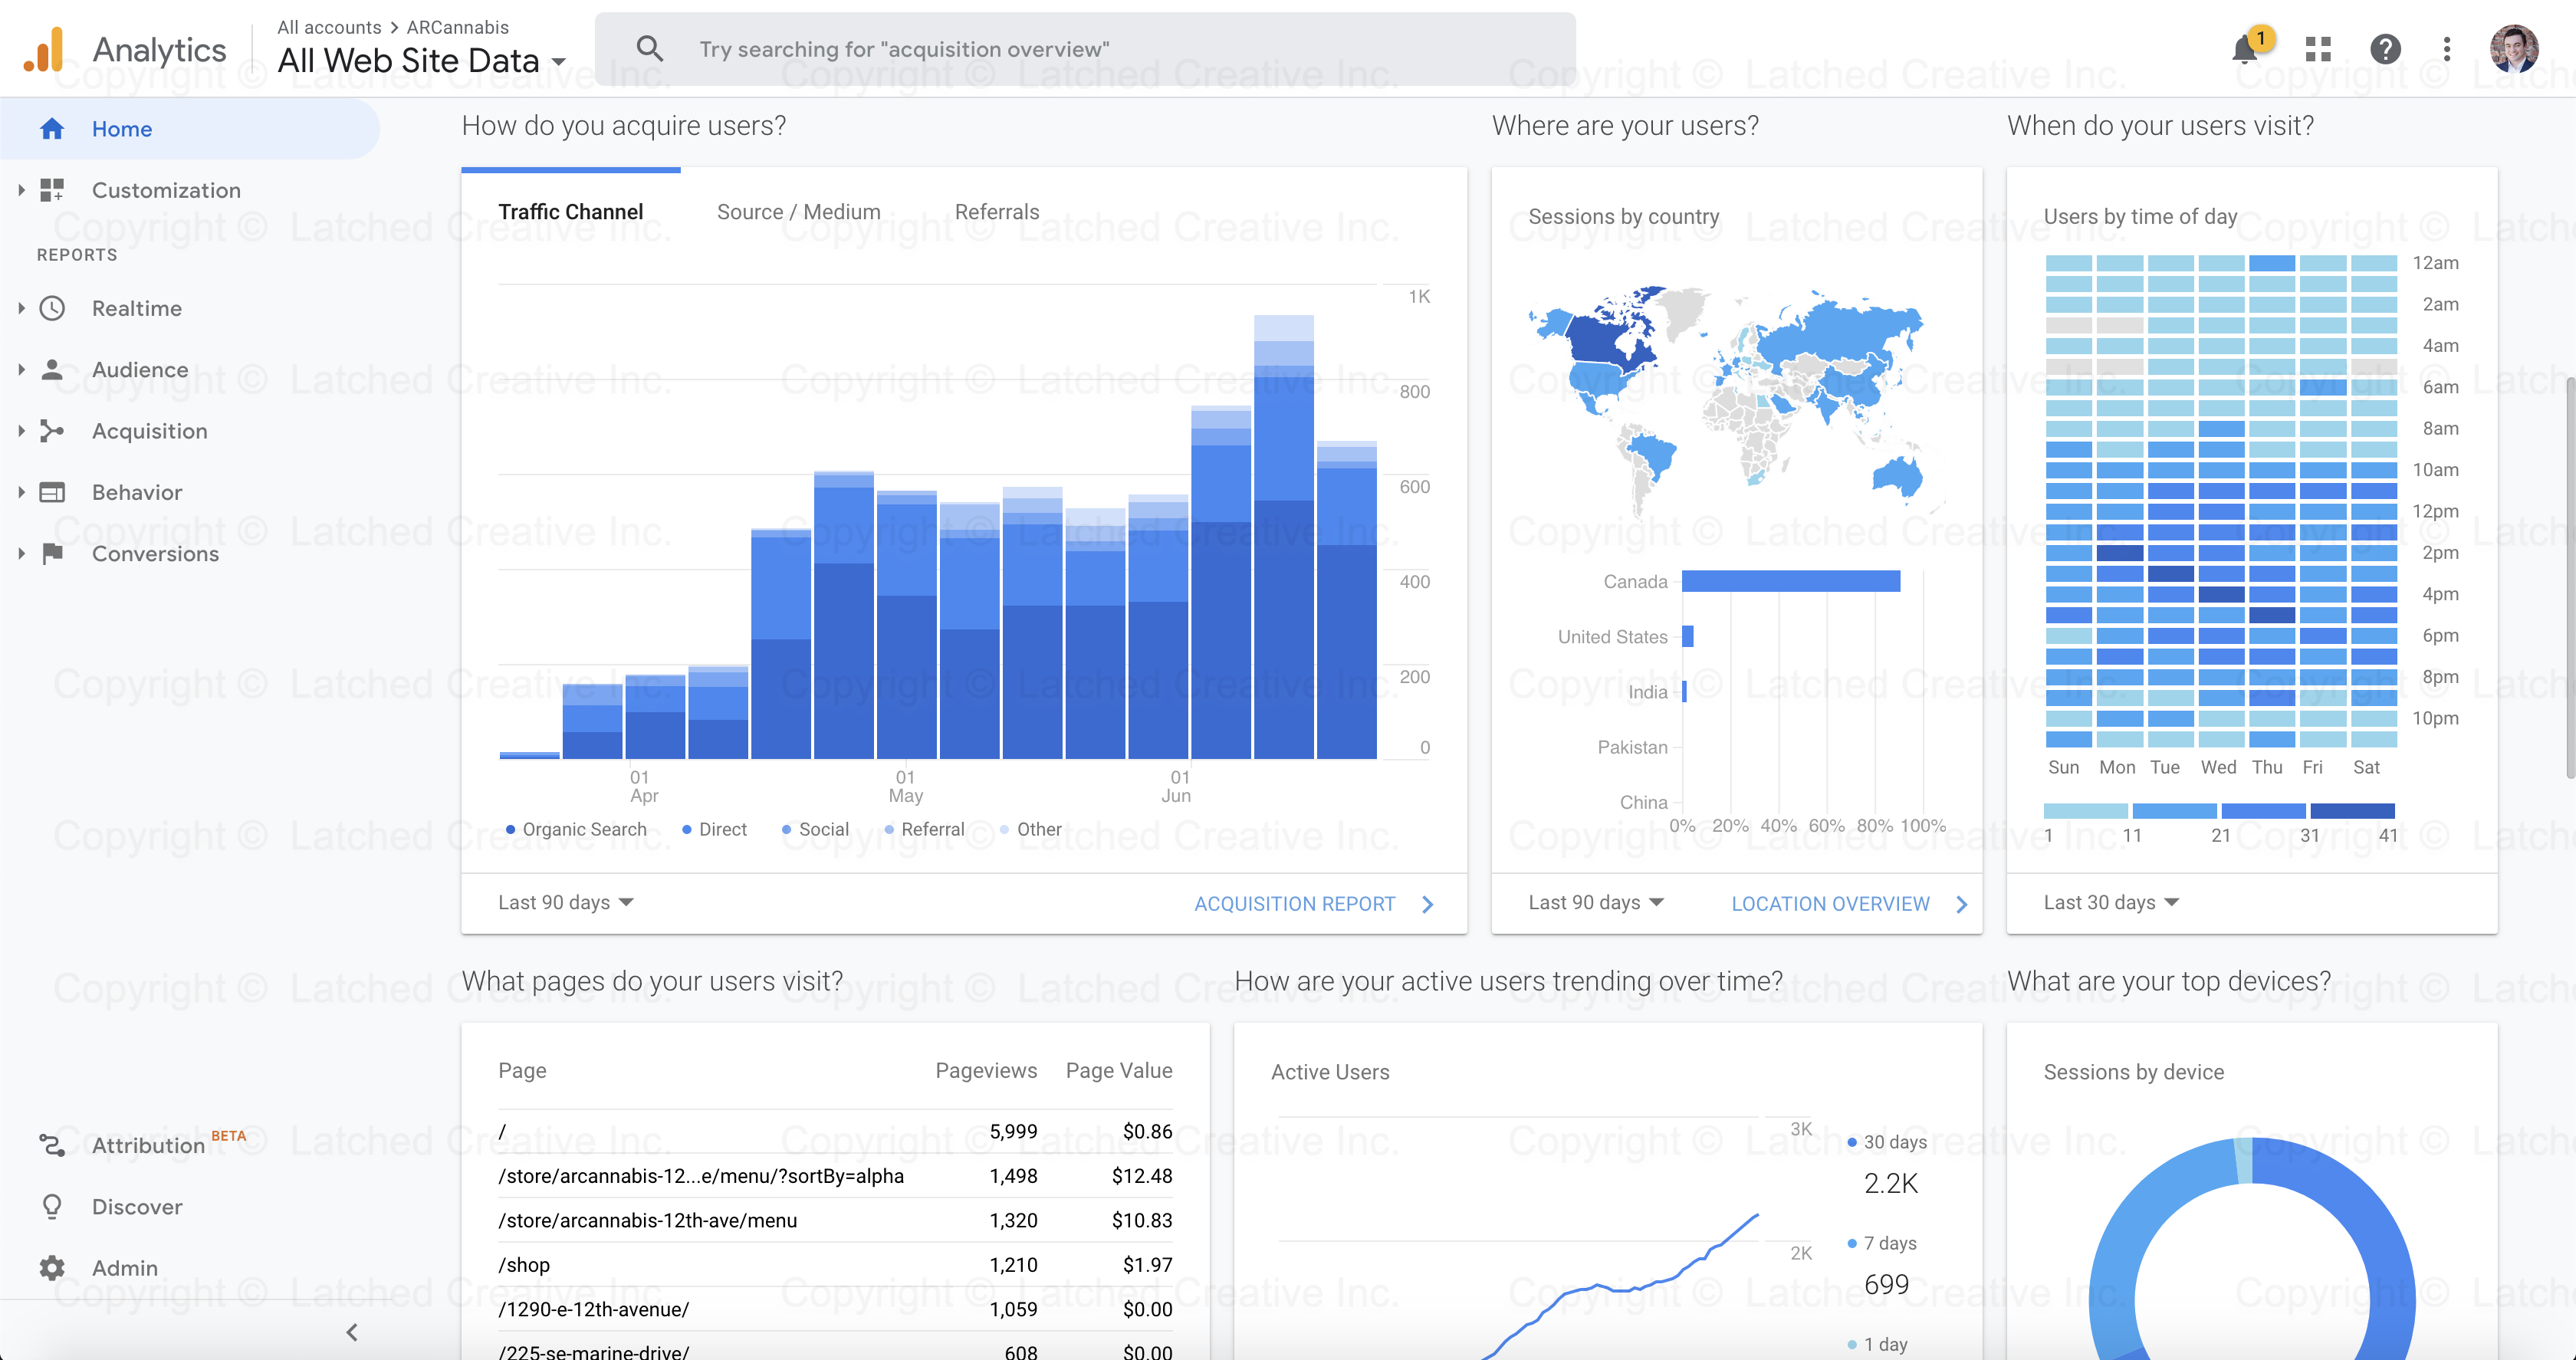Screen dimensions: 2576x1360
Task: Click the ARCannabis breadcrumb
Action: pos(457,27)
